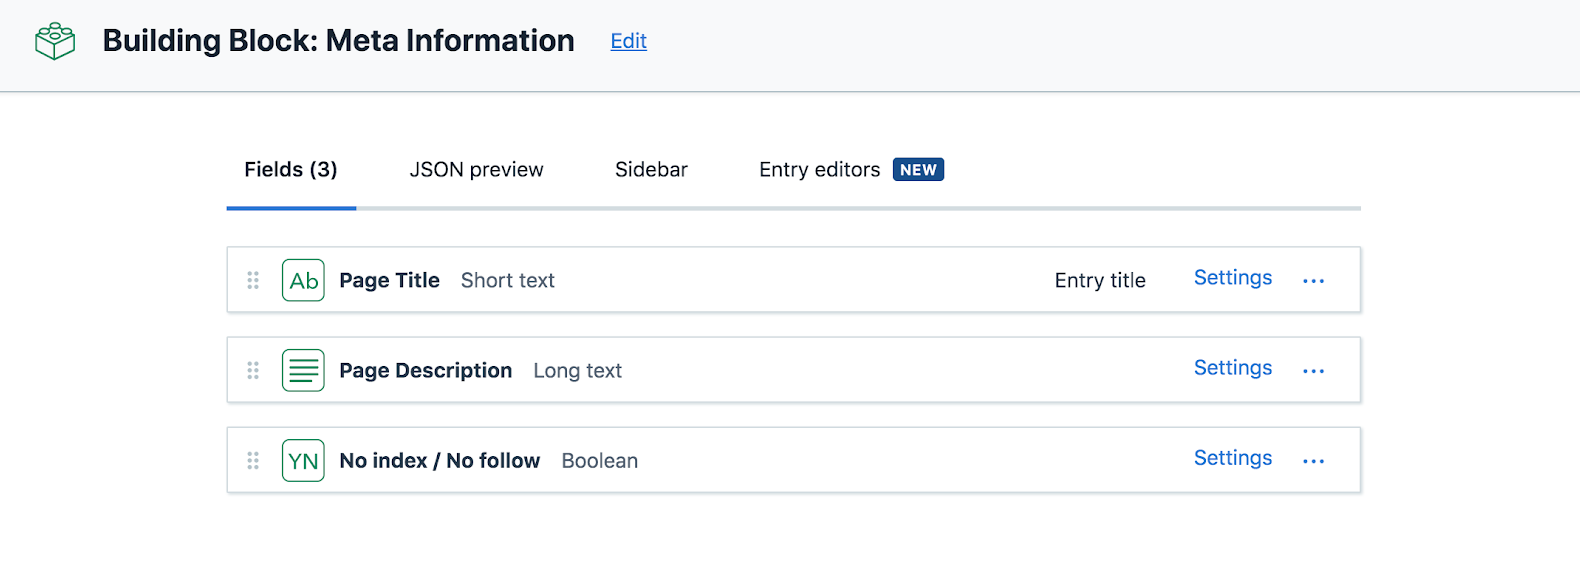
Task: Click the building block content type icon
Action: click(55, 41)
